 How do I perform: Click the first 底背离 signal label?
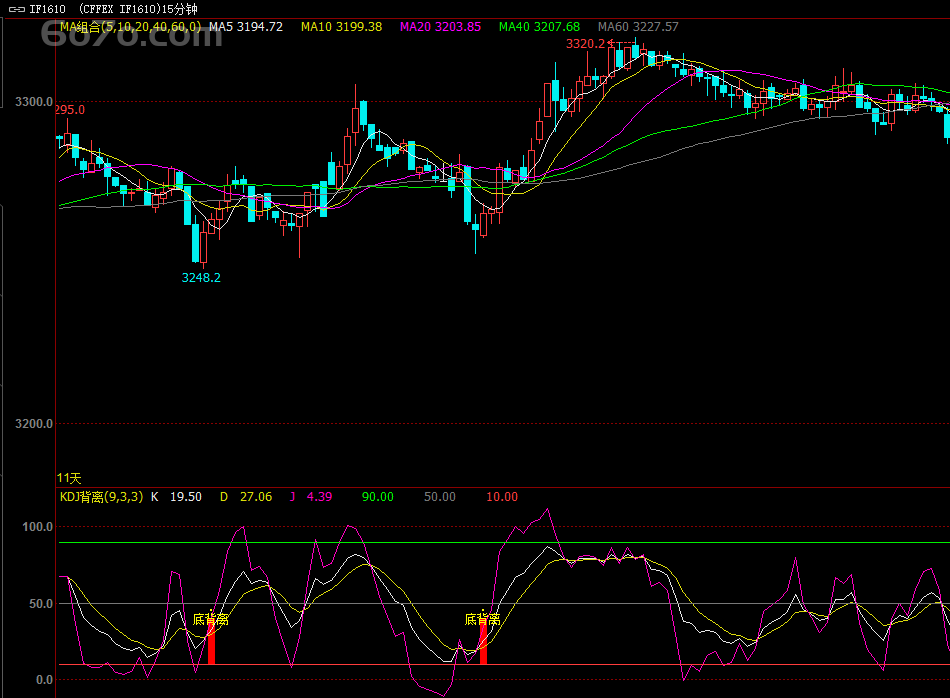click(x=211, y=619)
